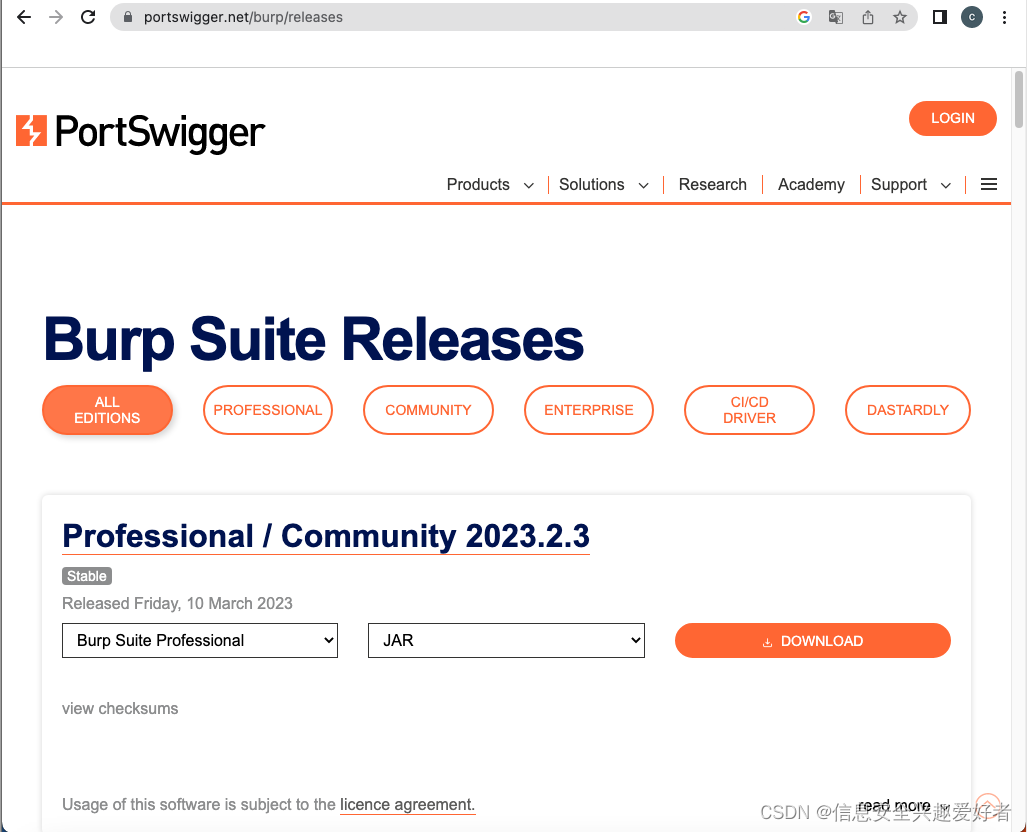The height and width of the screenshot is (832, 1027).
Task: Select the ALL EDITIONS filter
Action: click(107, 410)
